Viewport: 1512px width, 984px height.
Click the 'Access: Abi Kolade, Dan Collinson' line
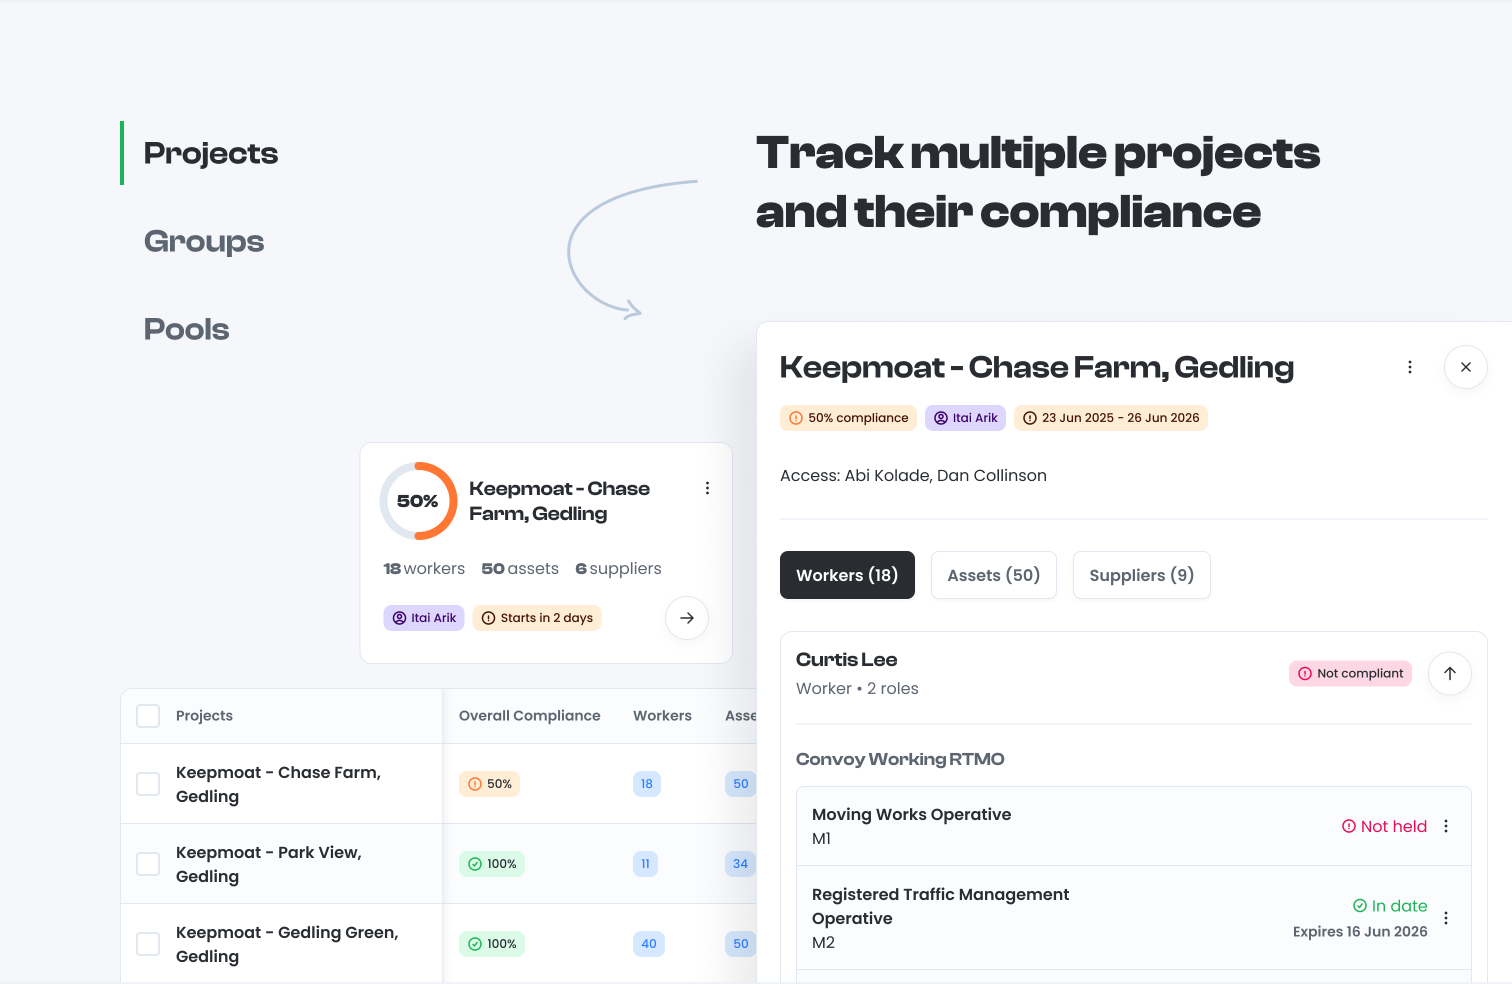tap(913, 476)
